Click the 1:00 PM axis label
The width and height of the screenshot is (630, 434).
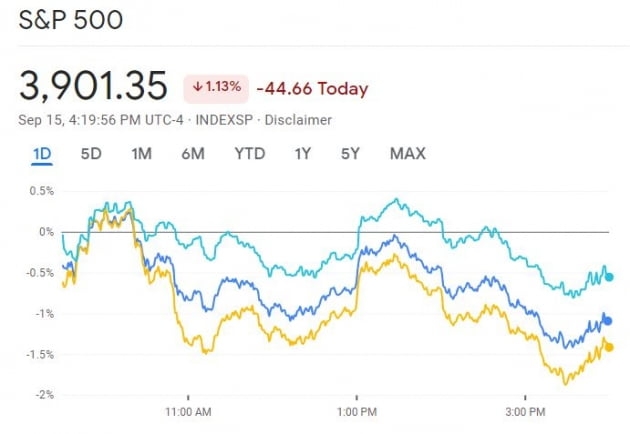357,412
